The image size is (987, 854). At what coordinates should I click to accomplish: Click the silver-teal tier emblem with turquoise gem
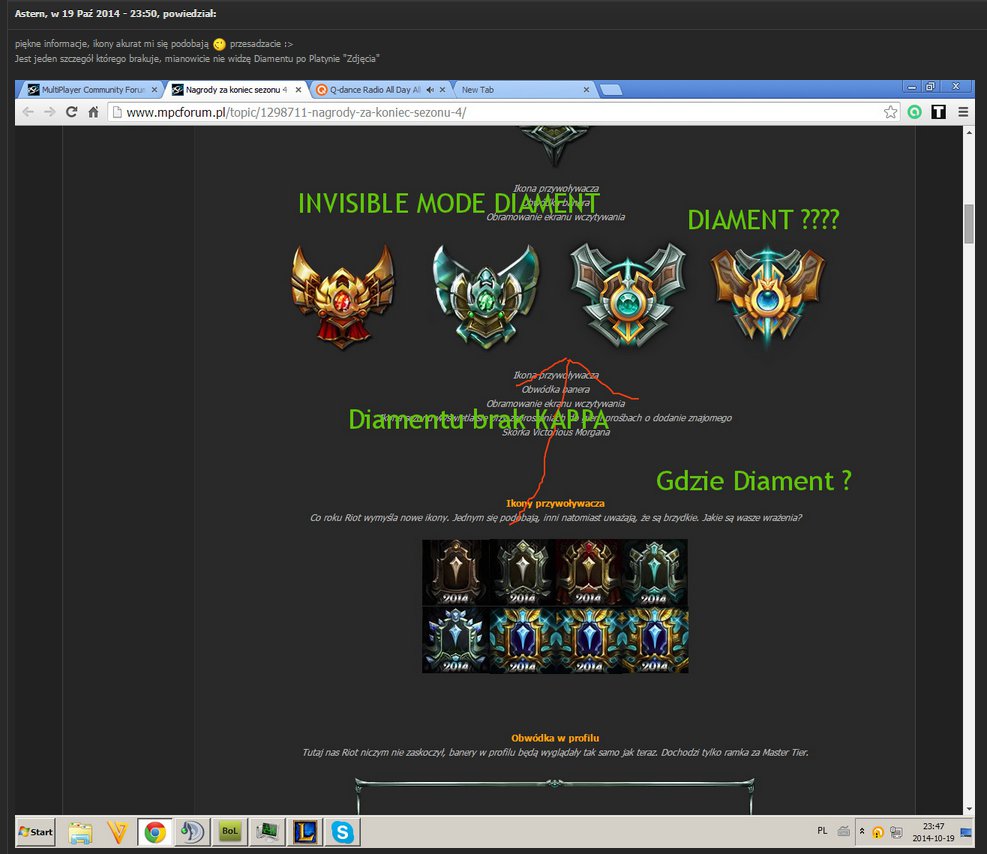click(x=628, y=295)
